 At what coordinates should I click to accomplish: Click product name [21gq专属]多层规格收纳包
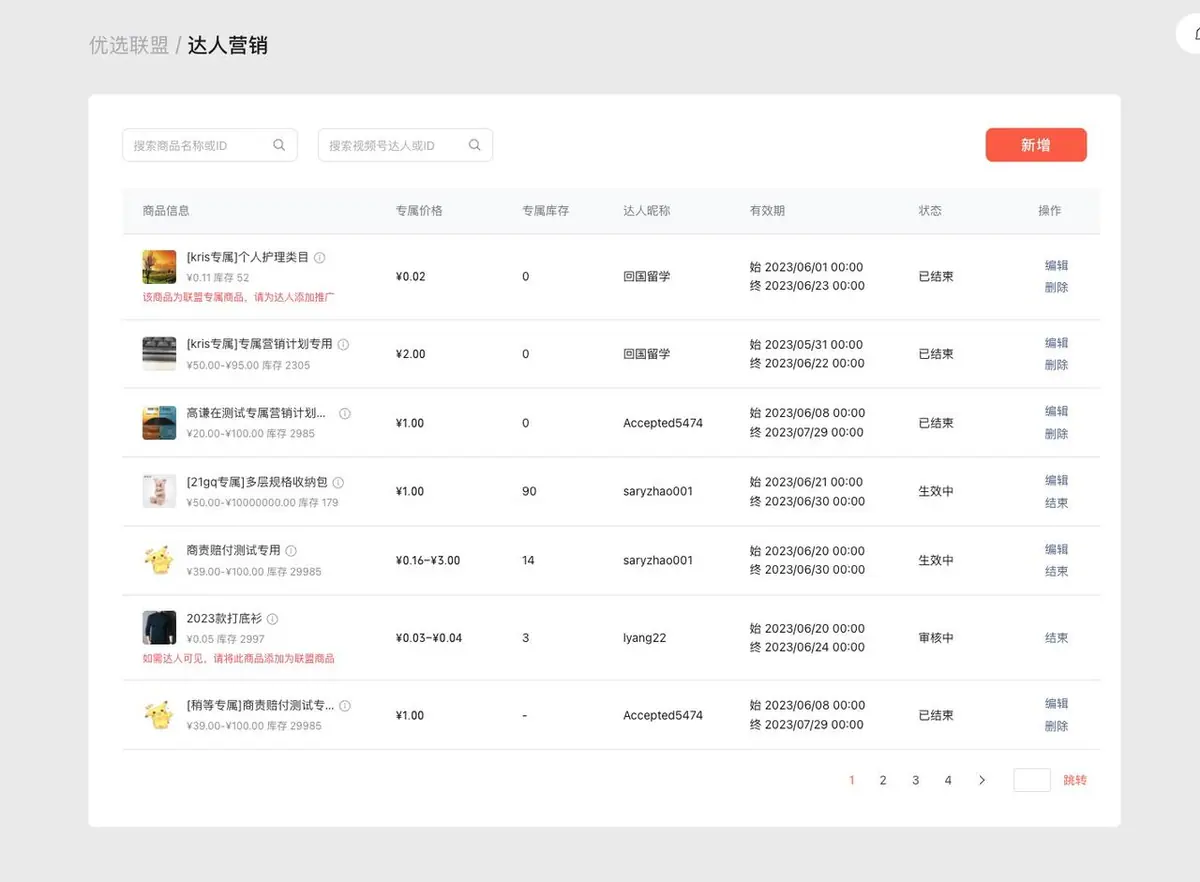(257, 482)
